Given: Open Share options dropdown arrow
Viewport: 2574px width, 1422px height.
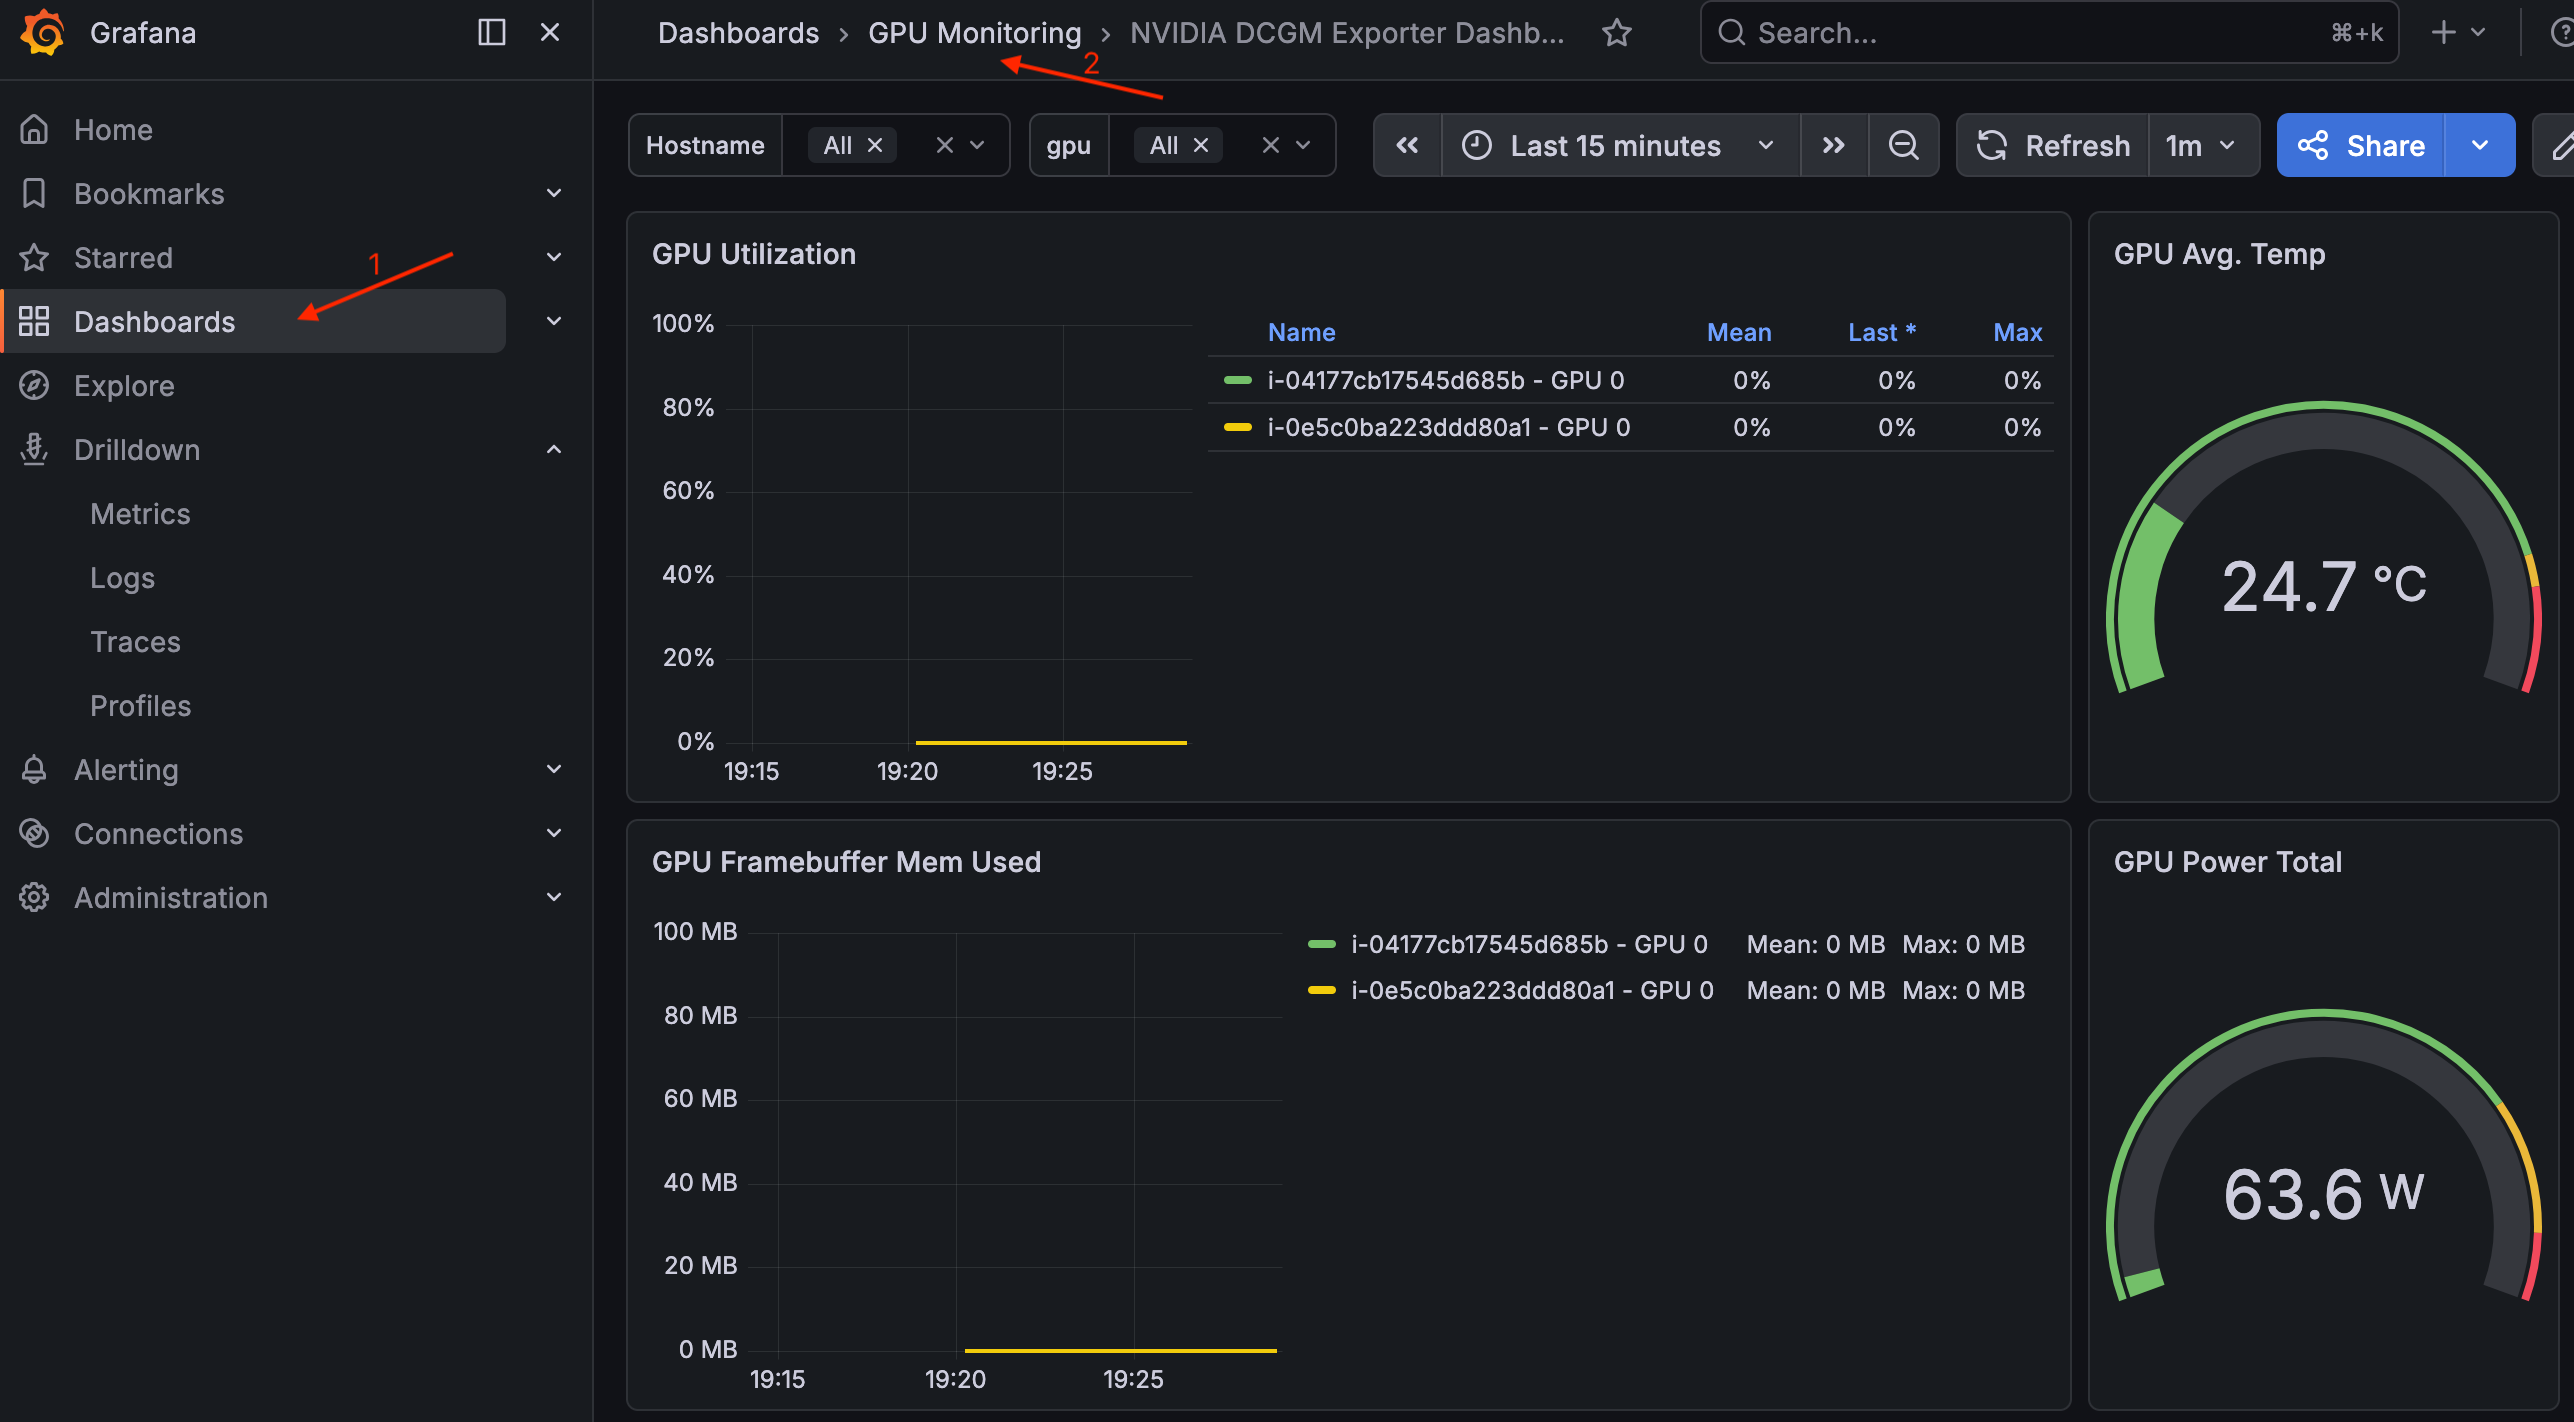Looking at the screenshot, I should pos(2480,146).
